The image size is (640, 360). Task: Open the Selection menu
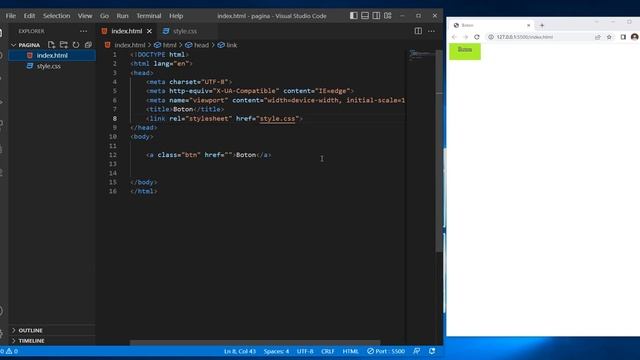click(x=56, y=16)
